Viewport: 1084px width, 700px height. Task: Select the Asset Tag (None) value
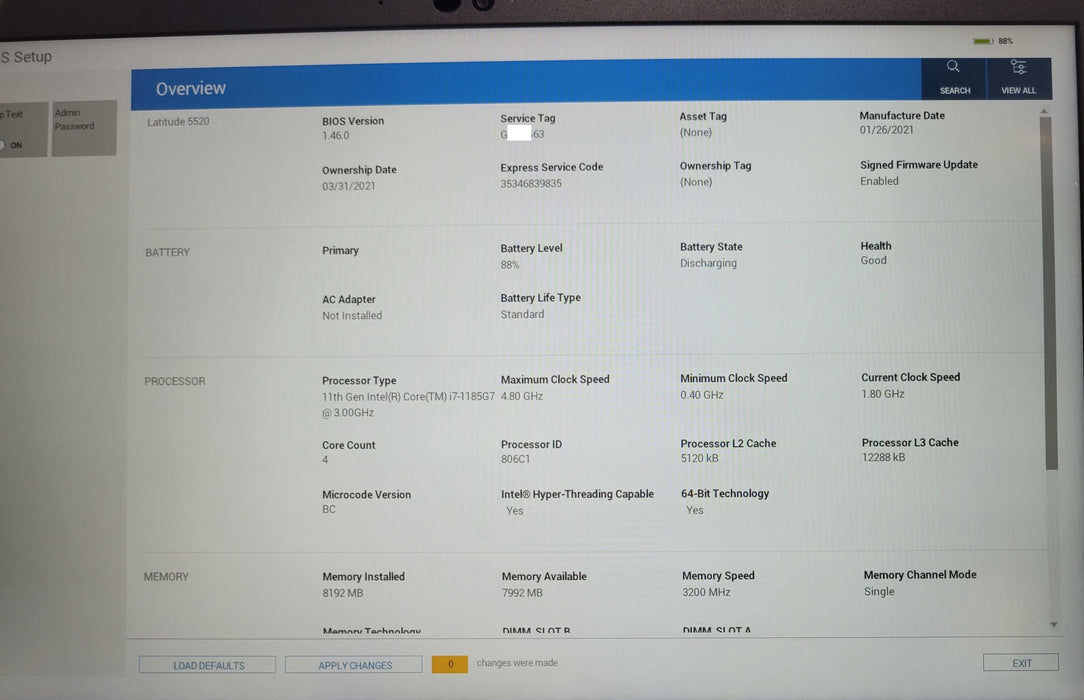(695, 132)
